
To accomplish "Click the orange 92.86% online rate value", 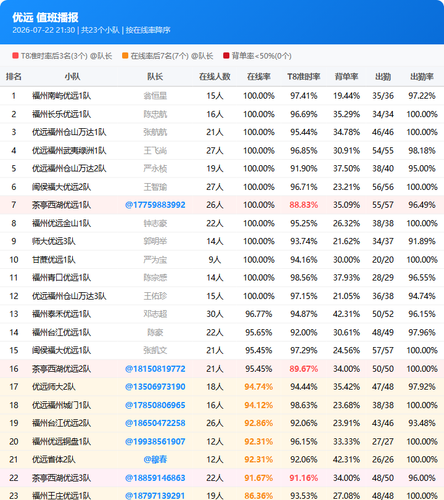I will pos(259,423).
